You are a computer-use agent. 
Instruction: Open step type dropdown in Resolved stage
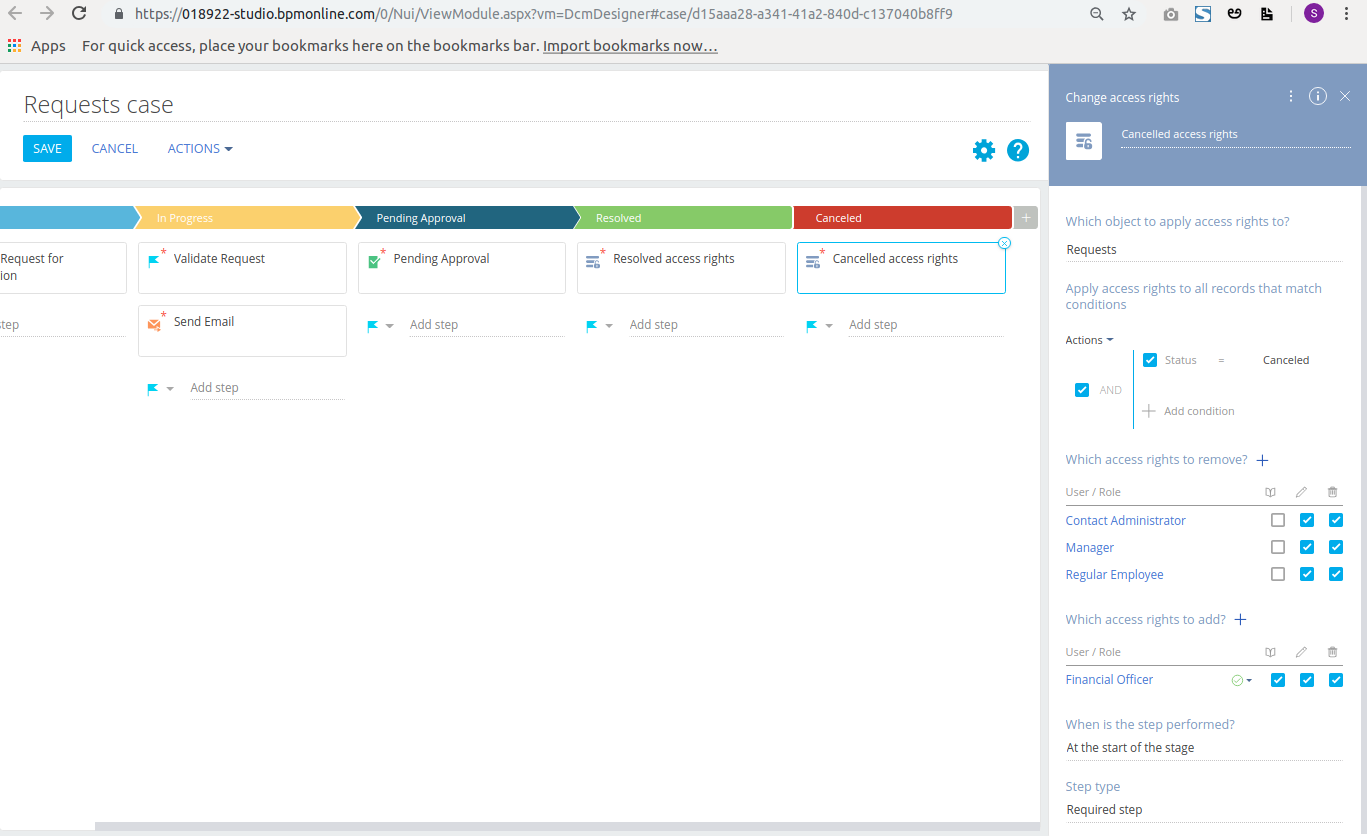click(600, 325)
